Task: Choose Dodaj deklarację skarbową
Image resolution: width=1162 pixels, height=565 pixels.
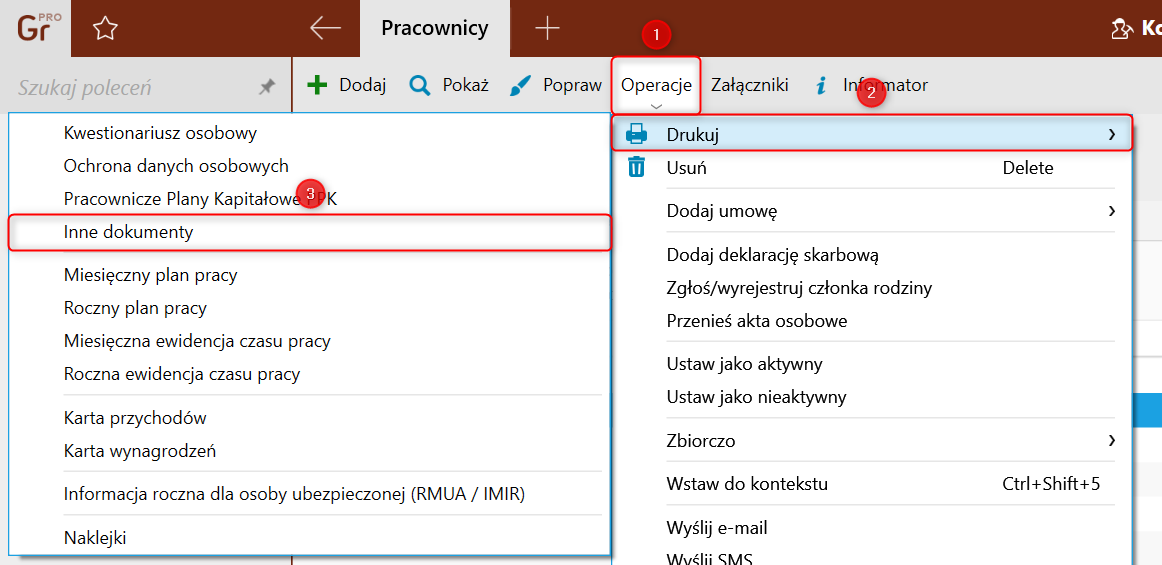Action: [x=872, y=255]
